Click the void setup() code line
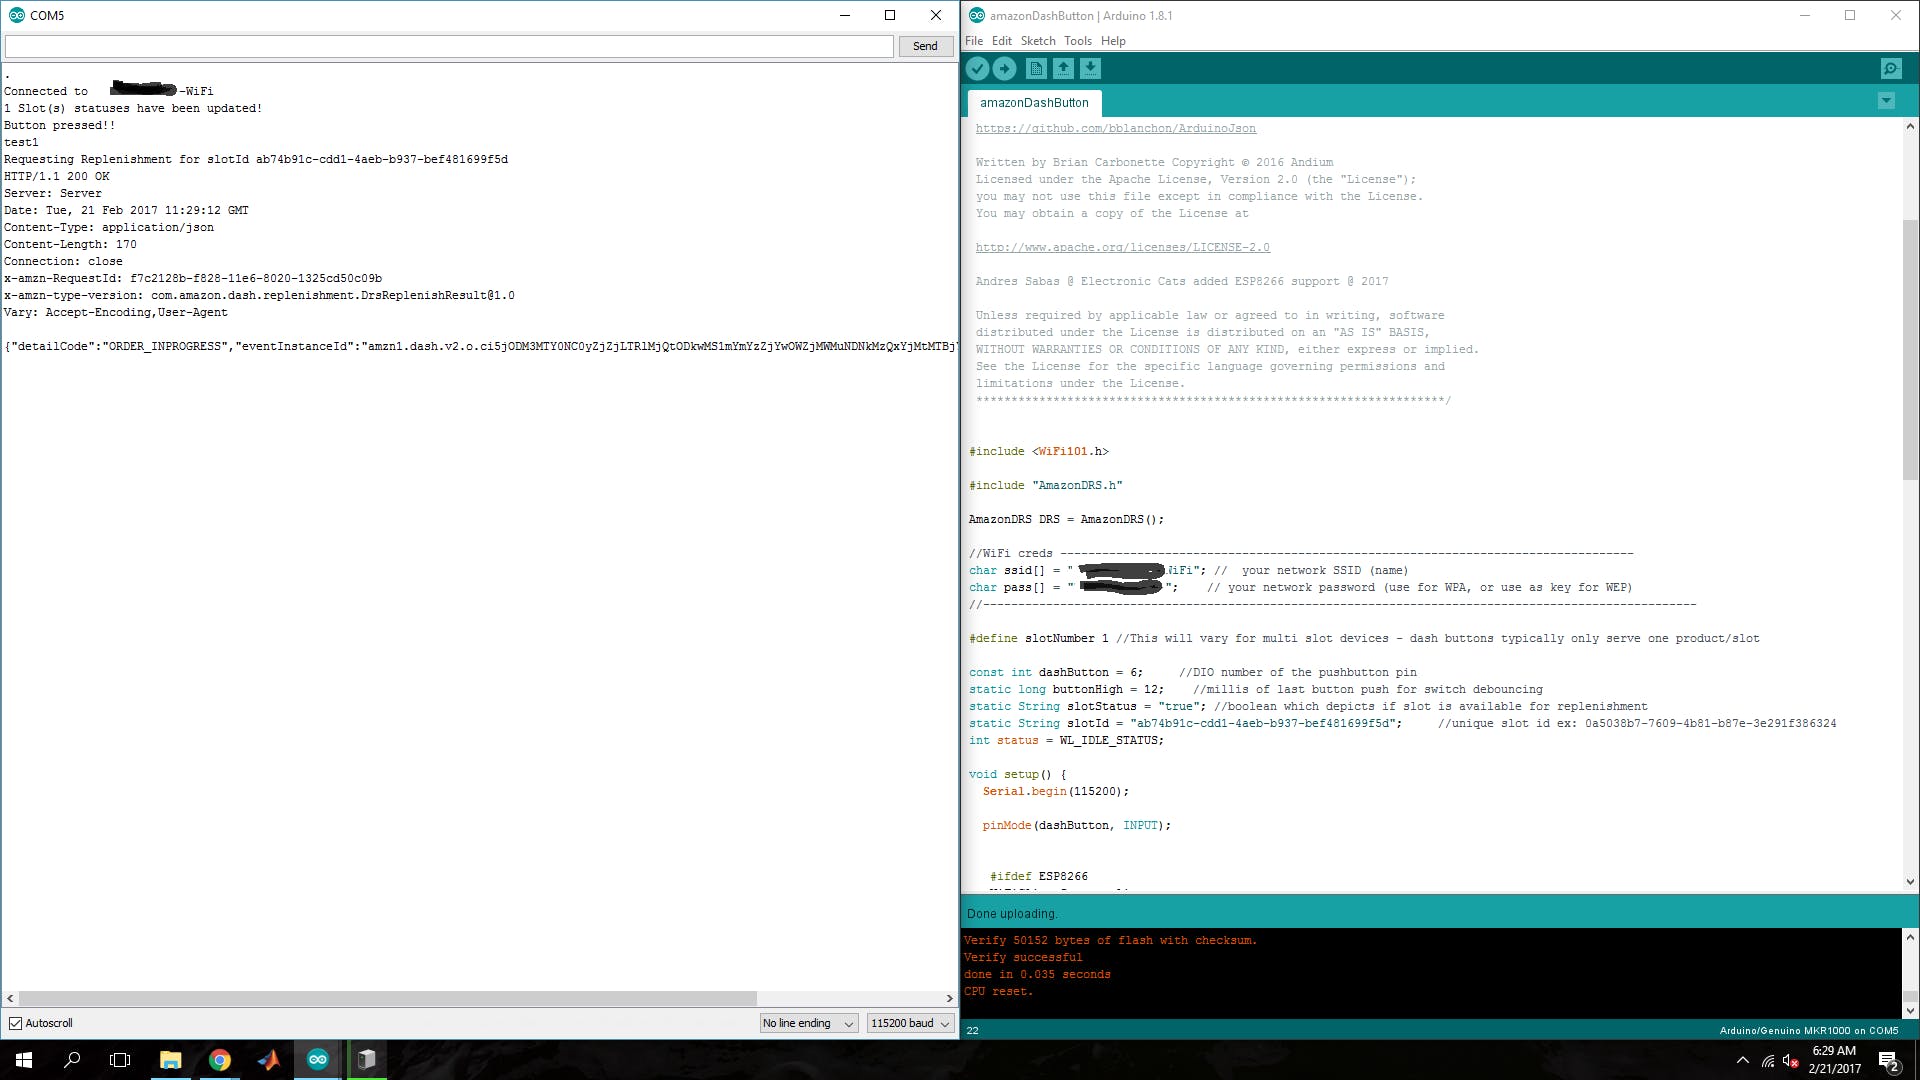 [x=1018, y=774]
